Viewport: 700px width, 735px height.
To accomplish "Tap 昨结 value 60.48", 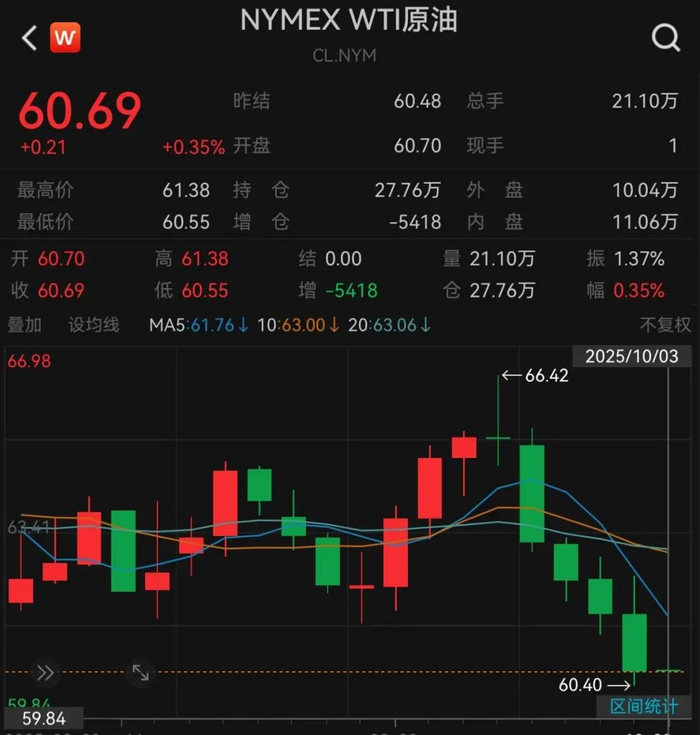I will click(x=417, y=101).
